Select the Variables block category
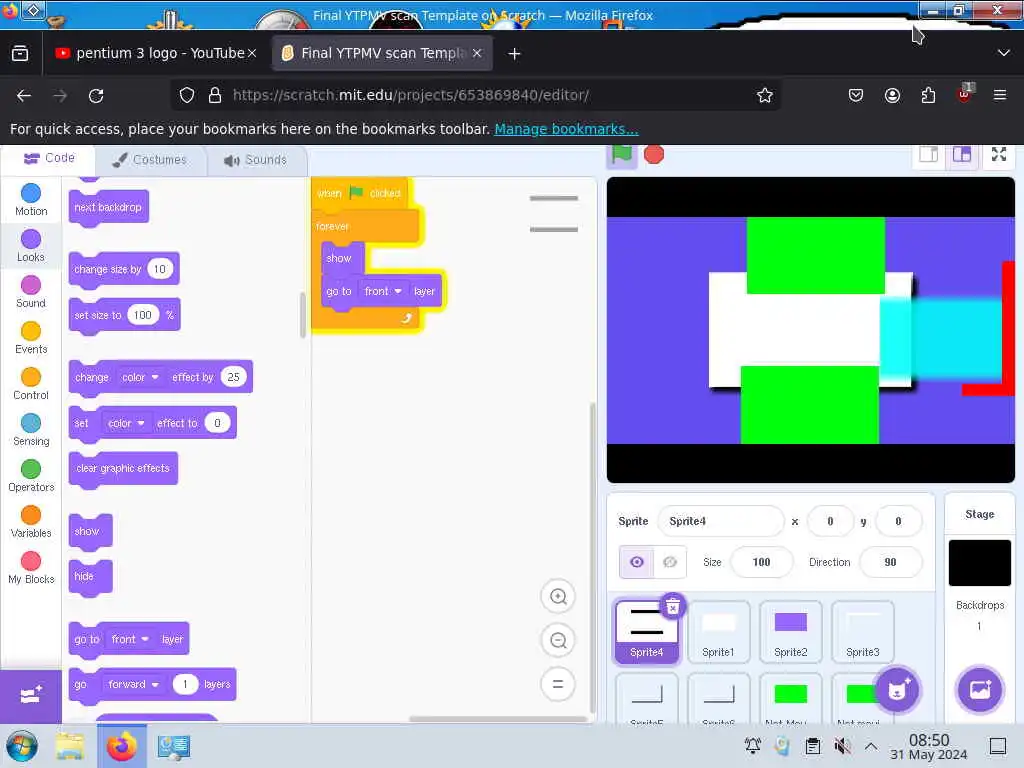 pos(31,522)
